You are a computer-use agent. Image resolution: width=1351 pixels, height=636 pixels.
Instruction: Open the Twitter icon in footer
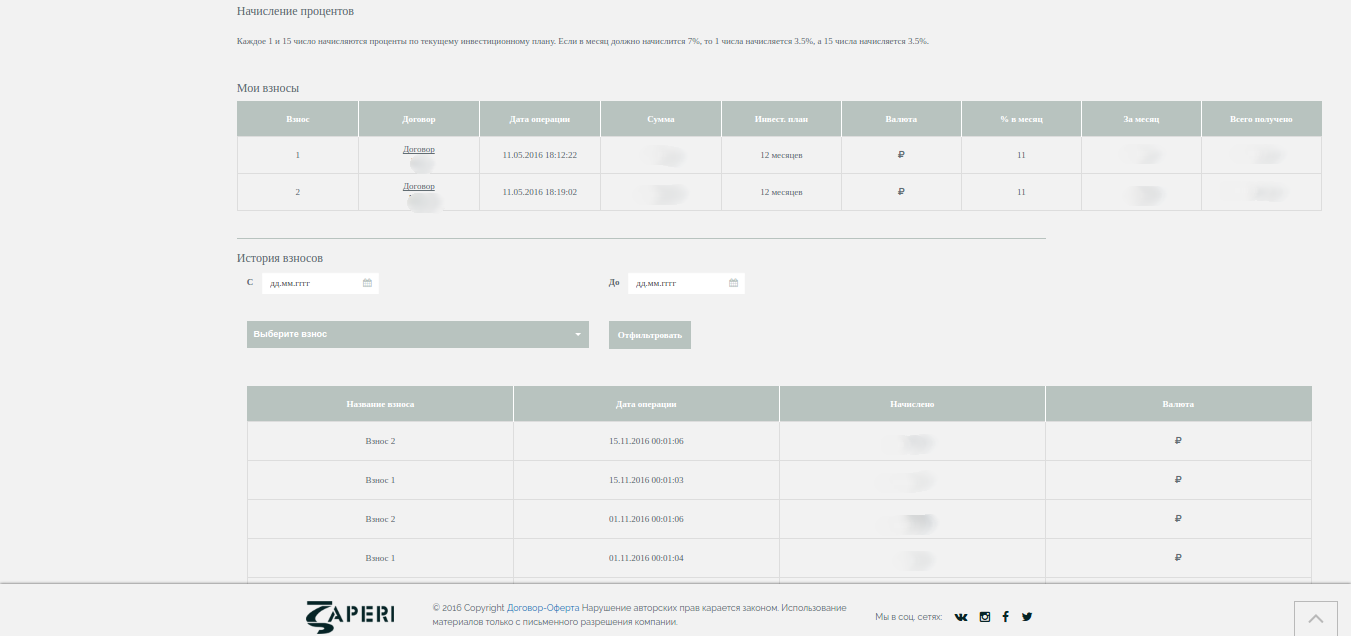(1026, 617)
